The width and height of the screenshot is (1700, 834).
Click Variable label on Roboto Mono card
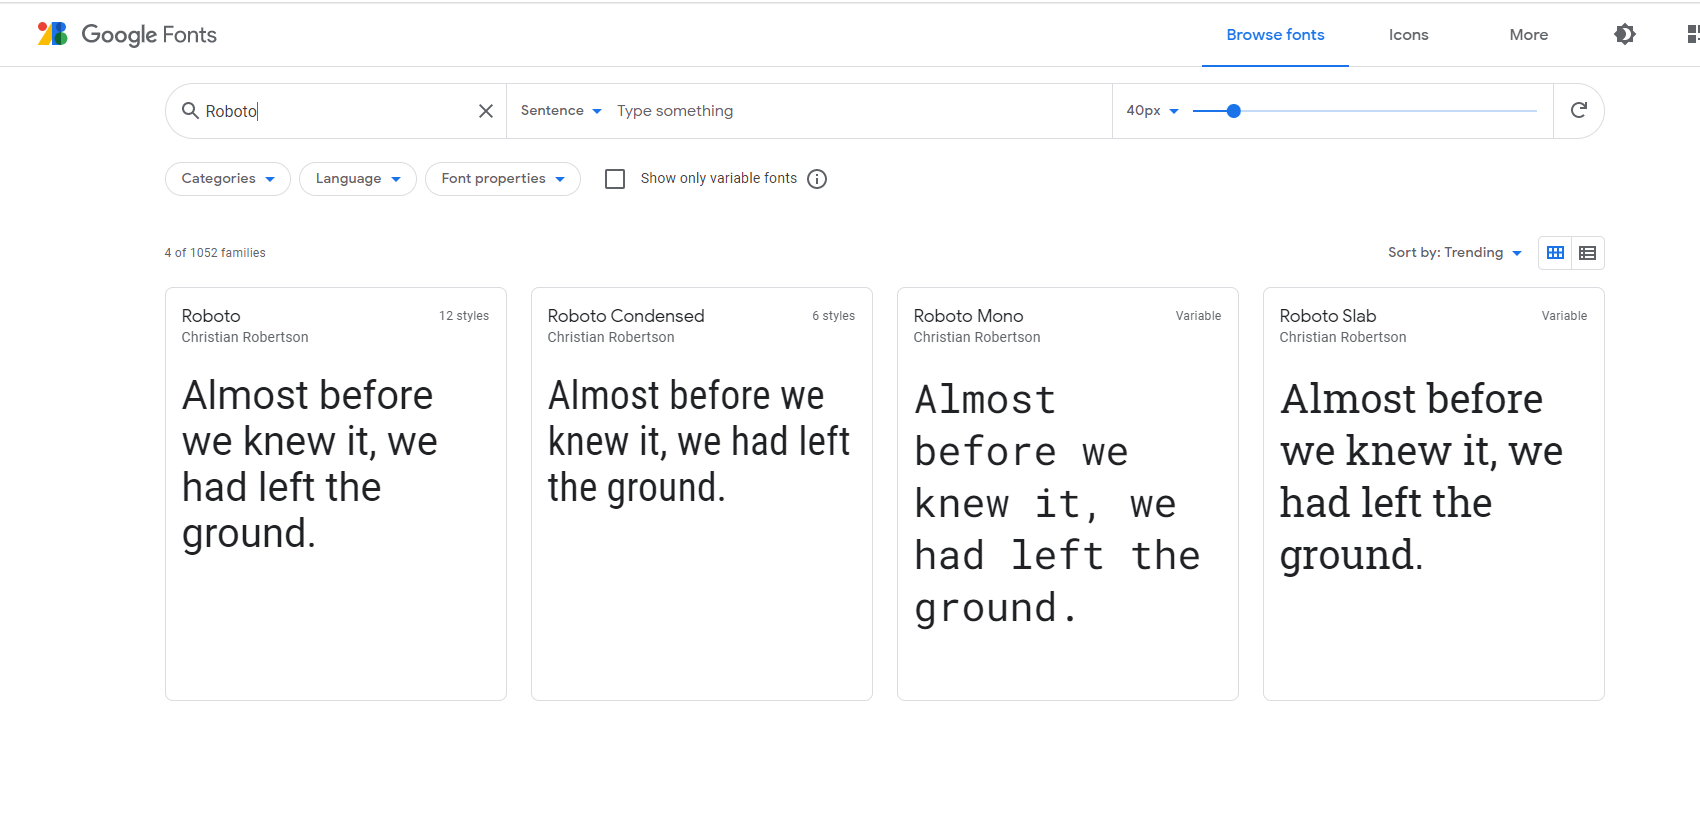(1198, 316)
